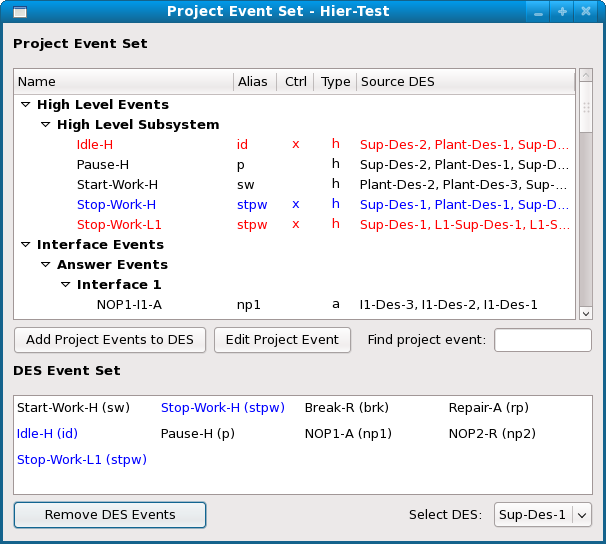Select the Idle-H row in the tree

point(95,145)
